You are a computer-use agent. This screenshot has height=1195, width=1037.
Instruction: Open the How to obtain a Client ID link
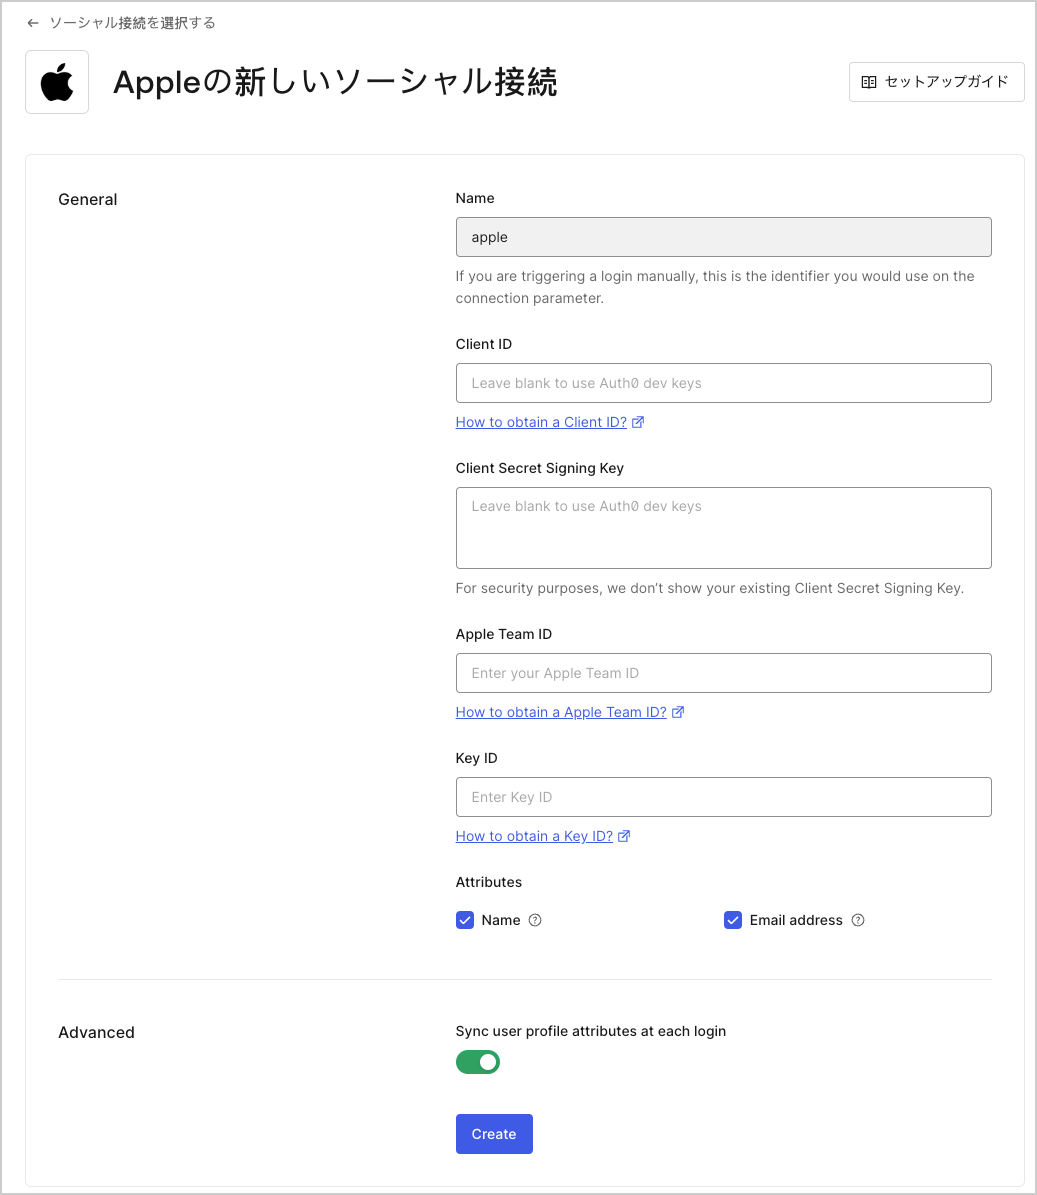click(x=539, y=421)
